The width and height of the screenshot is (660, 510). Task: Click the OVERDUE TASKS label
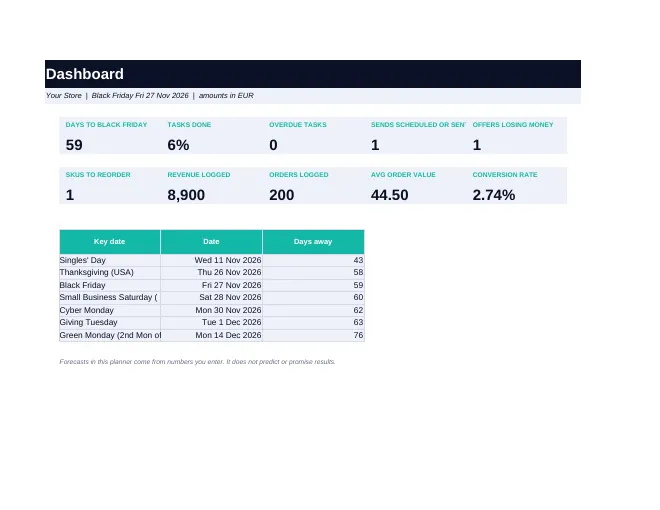(x=298, y=125)
